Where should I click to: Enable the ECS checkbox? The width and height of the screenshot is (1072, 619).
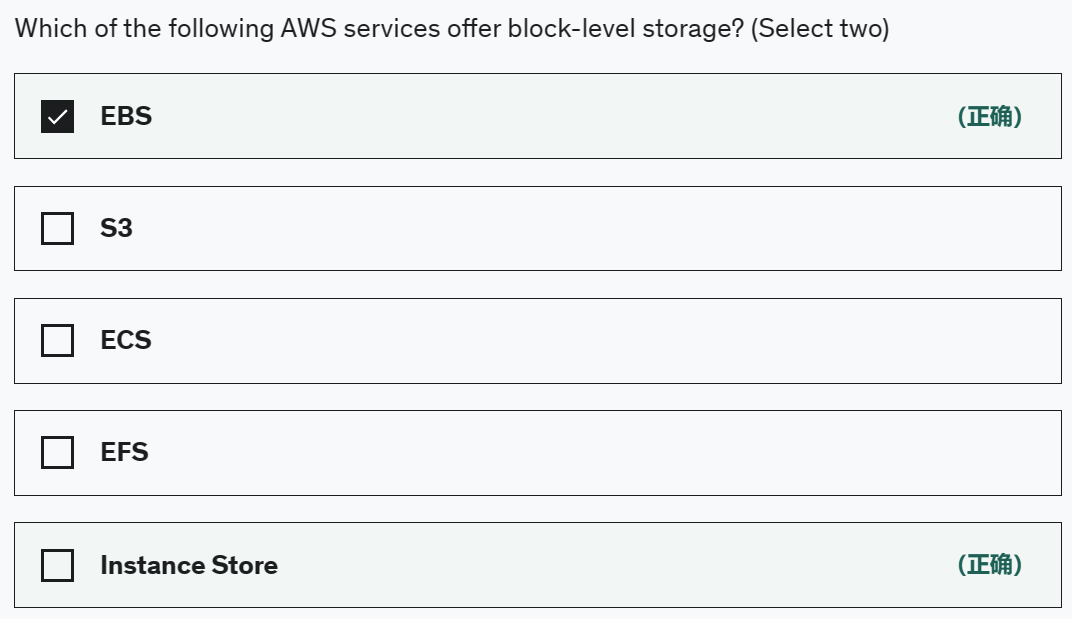coord(57,340)
